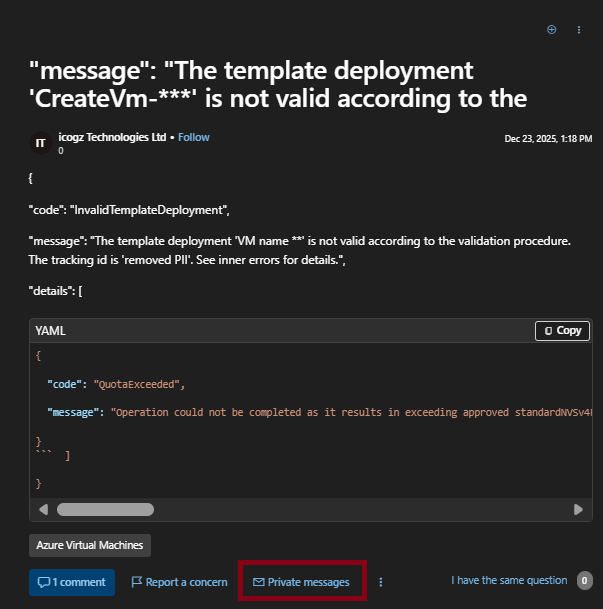Click the YAML language label

click(50, 331)
